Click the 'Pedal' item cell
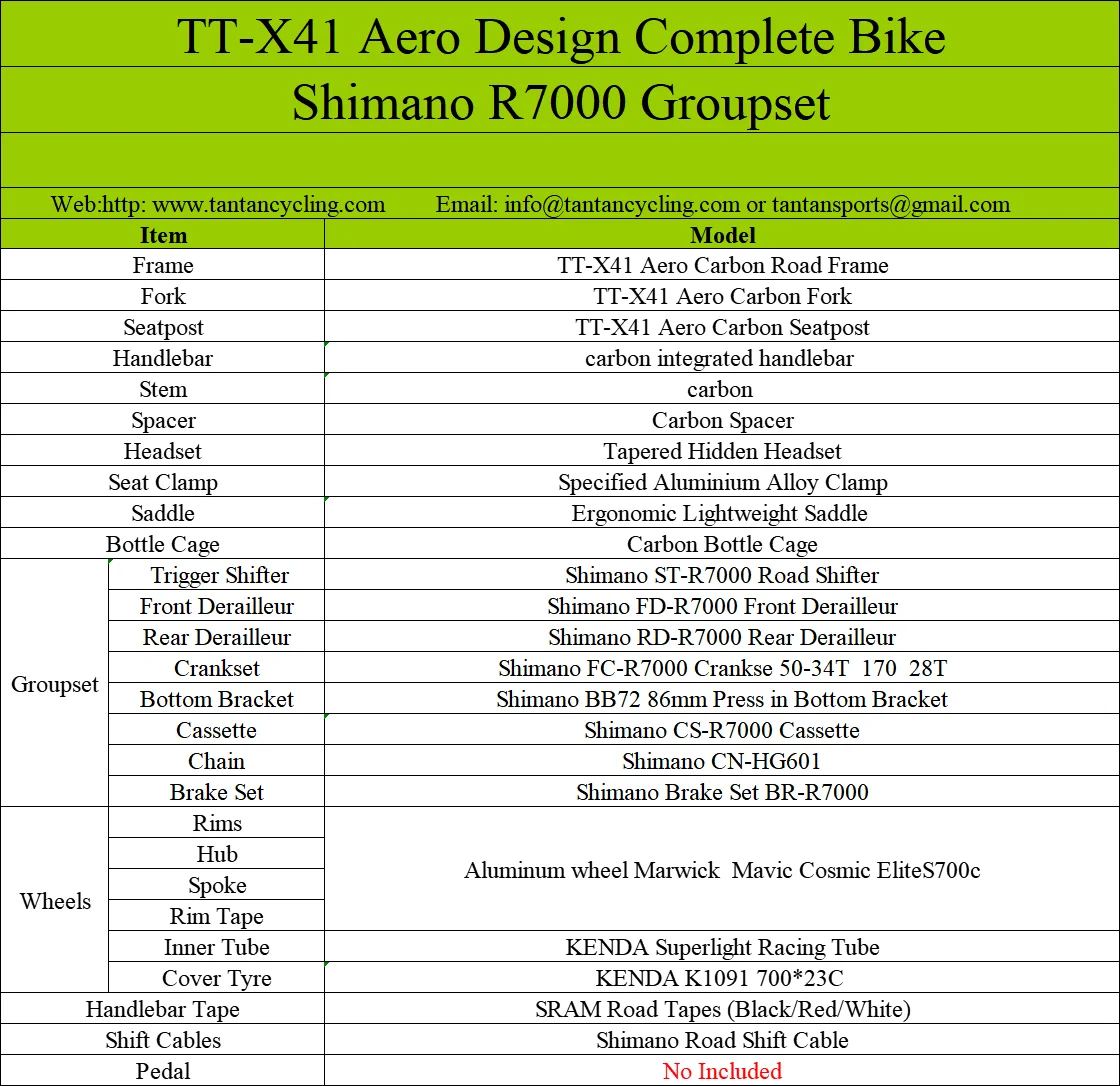This screenshot has width=1120, height=1086. click(162, 1070)
